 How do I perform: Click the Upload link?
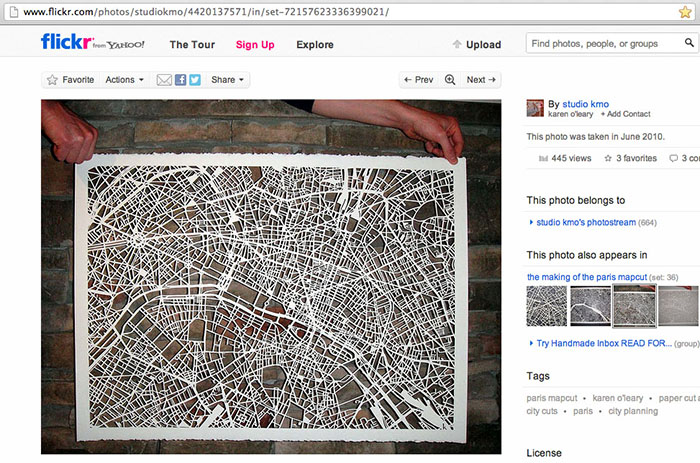point(477,44)
